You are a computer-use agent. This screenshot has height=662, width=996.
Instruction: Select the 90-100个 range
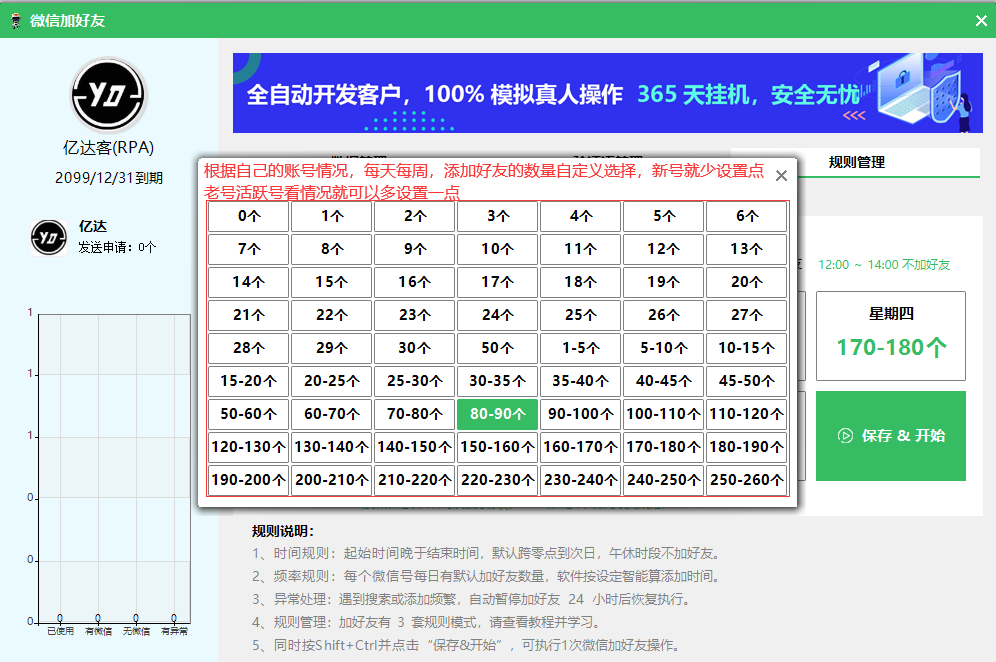click(581, 414)
